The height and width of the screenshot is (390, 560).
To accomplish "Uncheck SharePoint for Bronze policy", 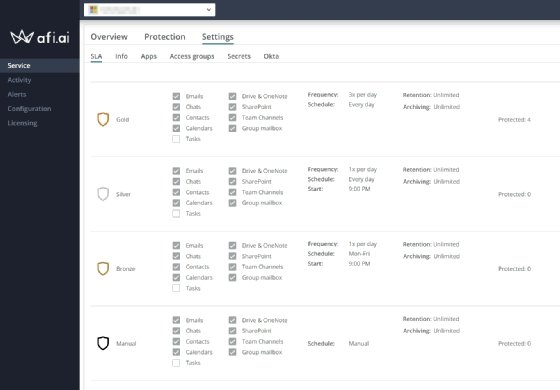I will click(x=232, y=256).
